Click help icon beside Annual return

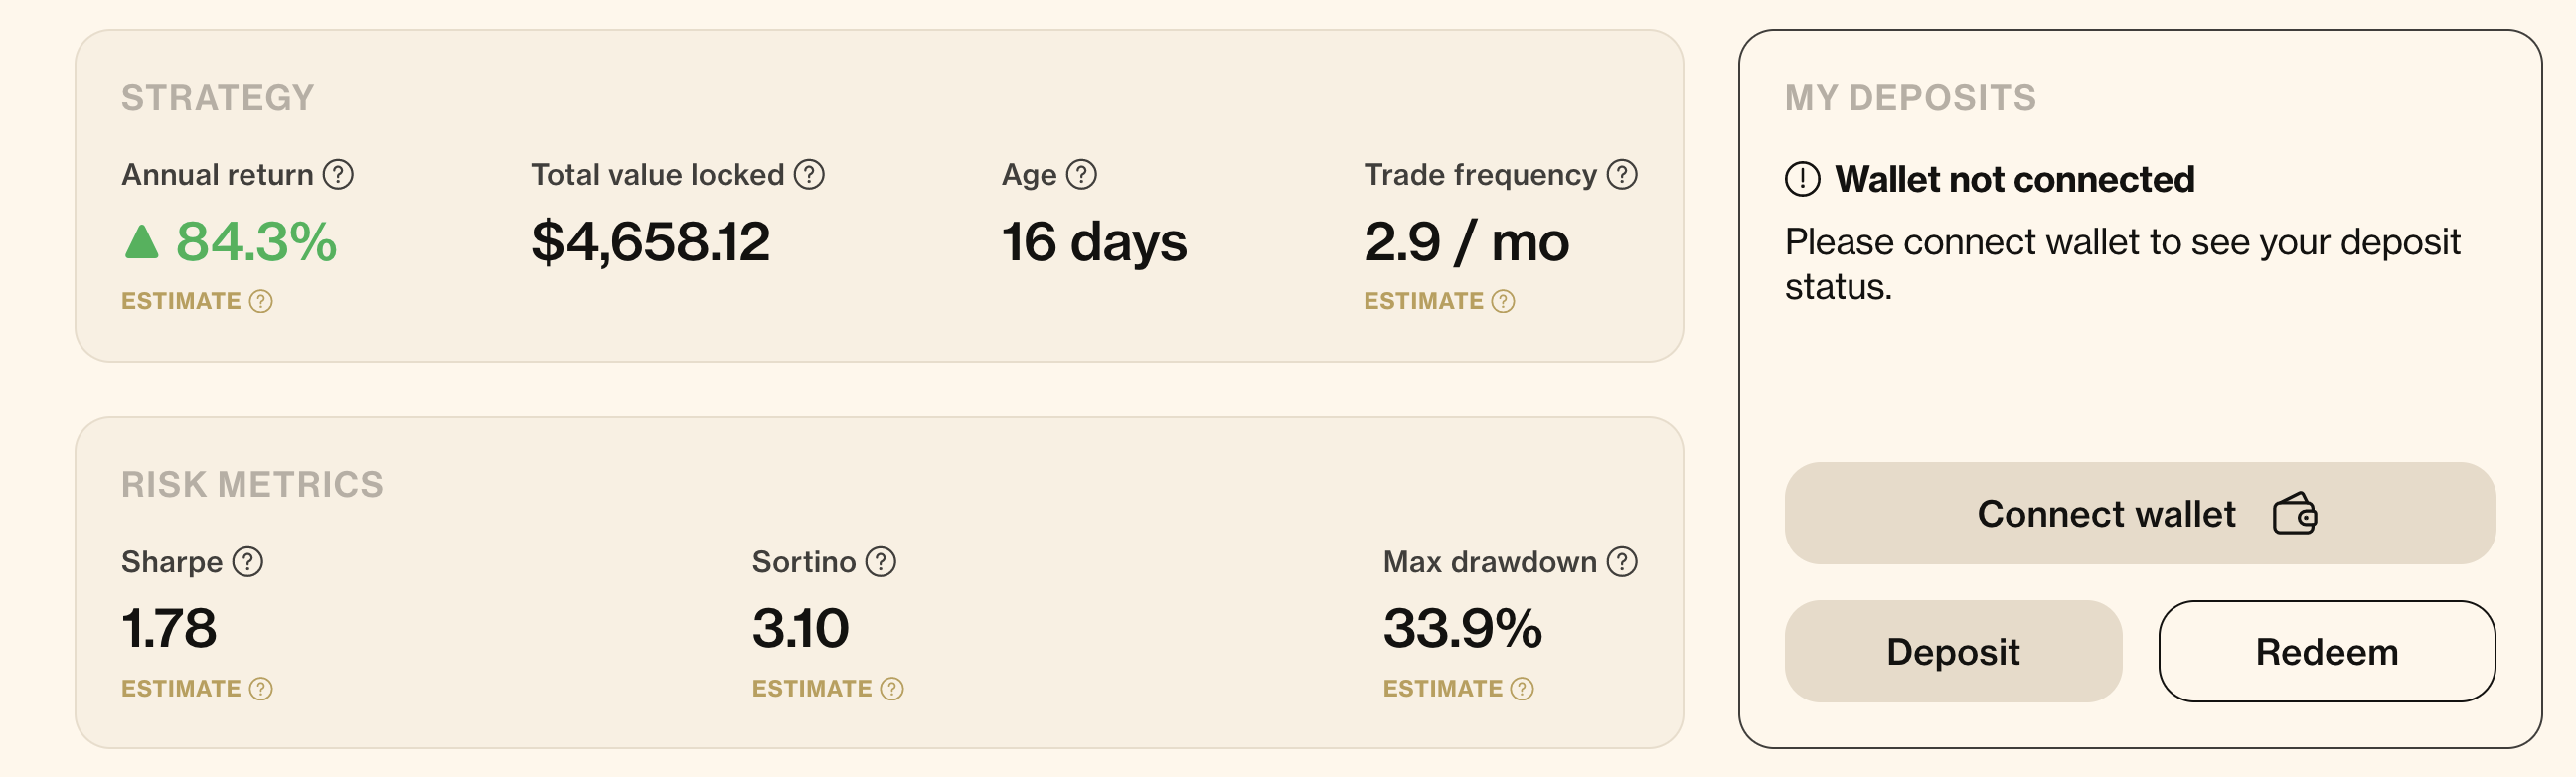click(x=338, y=175)
